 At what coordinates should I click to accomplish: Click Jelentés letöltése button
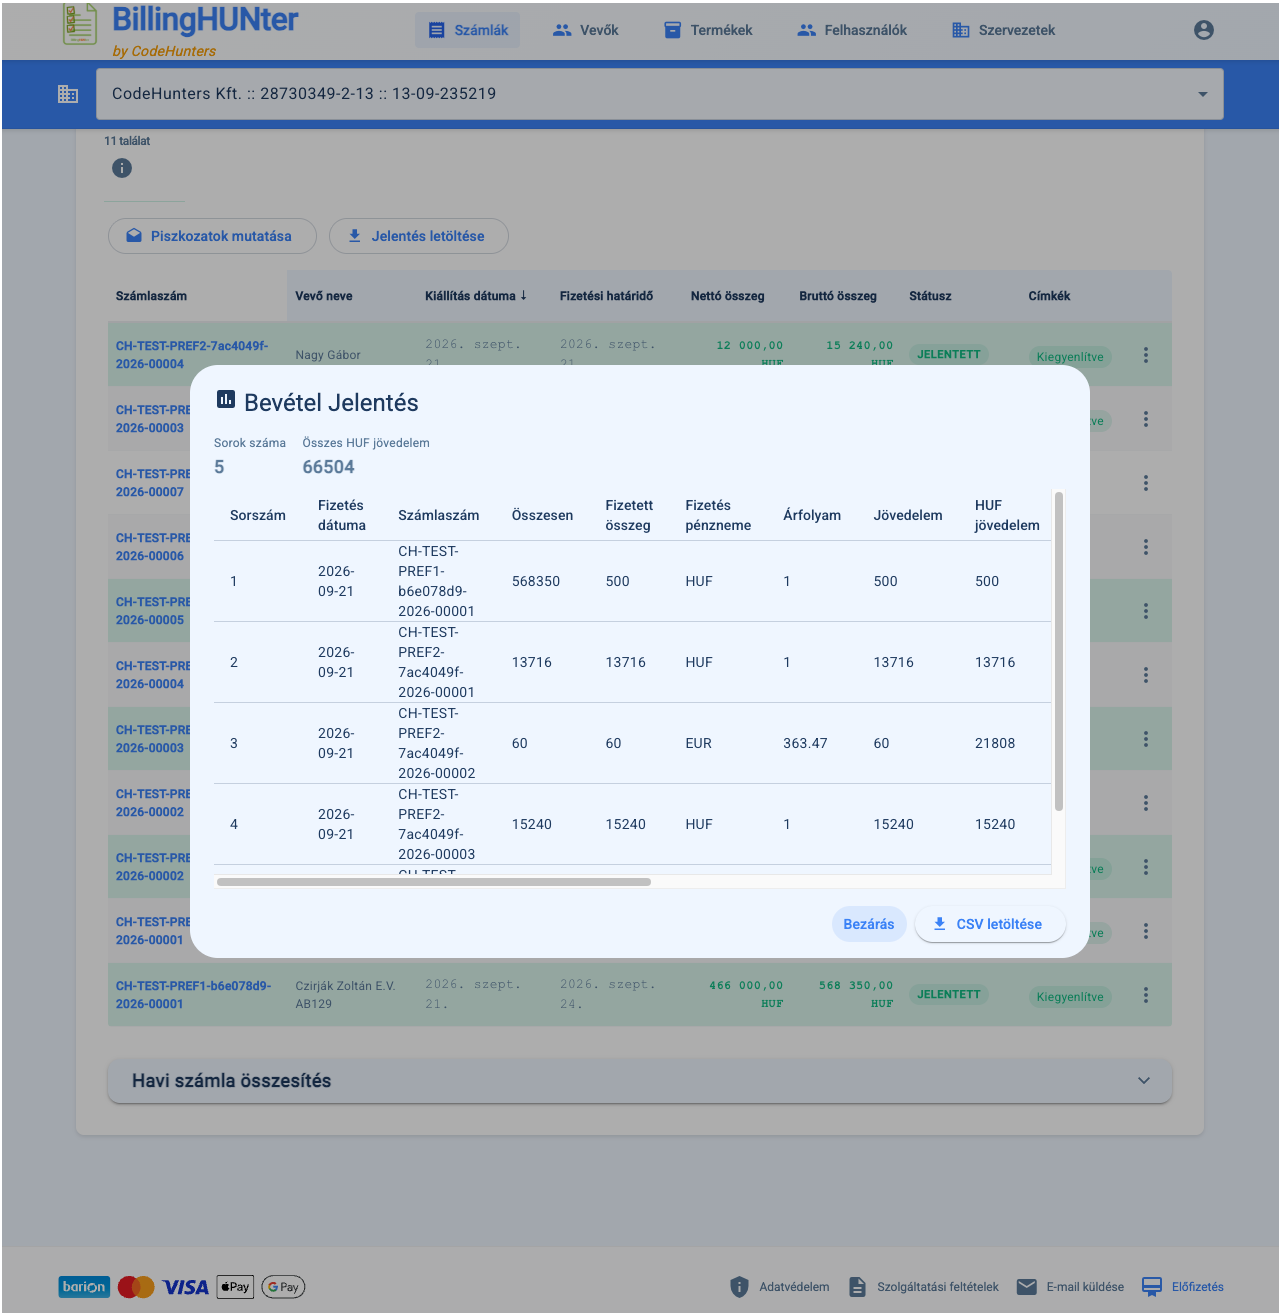(x=419, y=236)
